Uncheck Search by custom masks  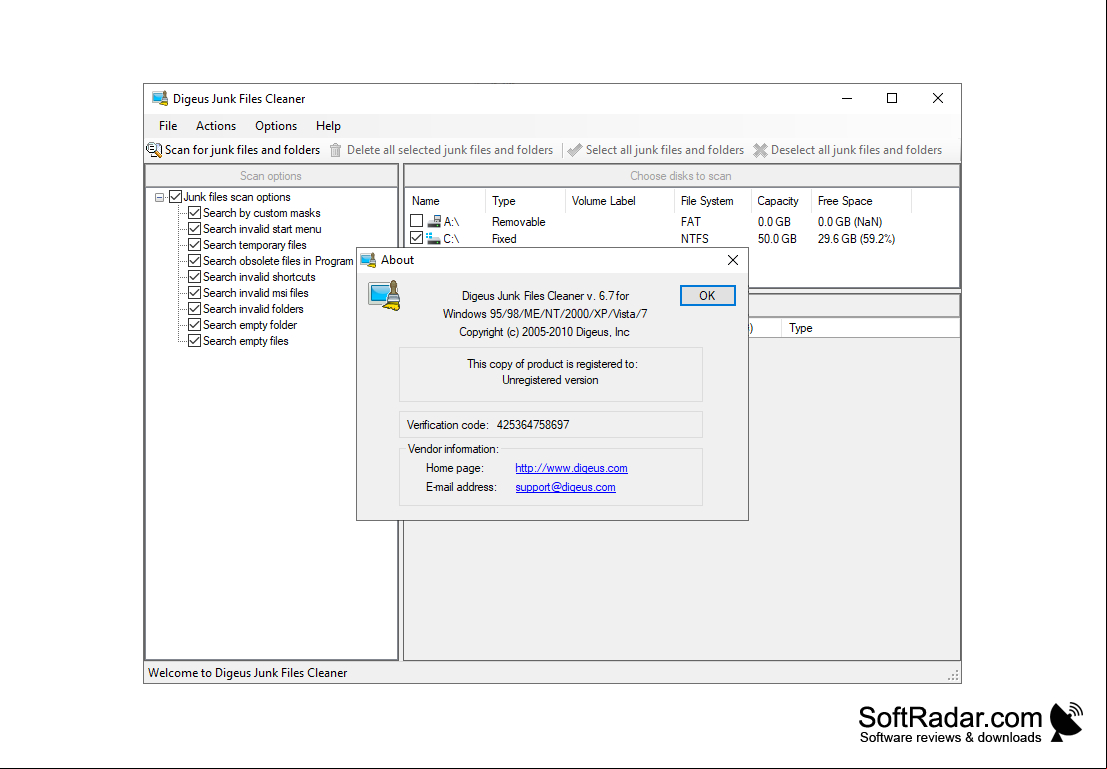195,213
